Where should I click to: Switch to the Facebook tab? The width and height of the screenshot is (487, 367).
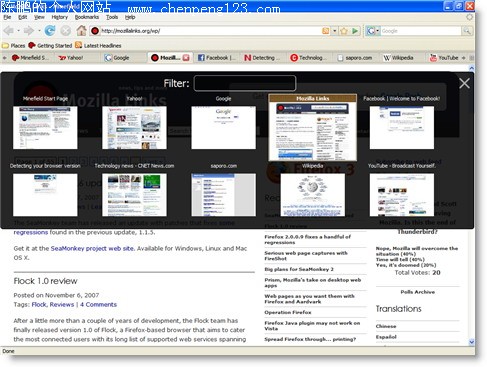click(217, 58)
